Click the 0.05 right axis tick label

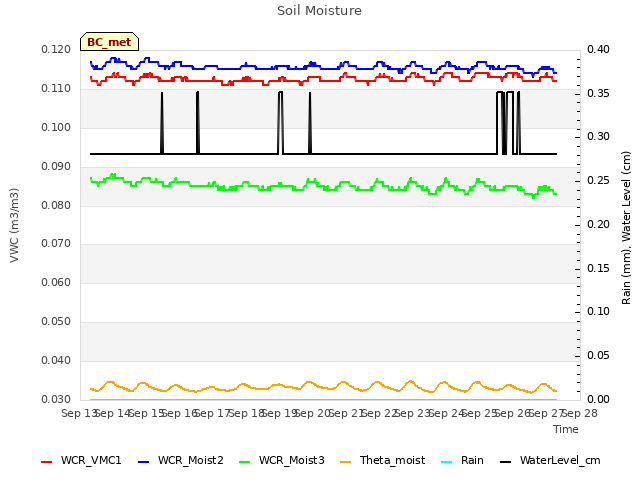[598, 356]
